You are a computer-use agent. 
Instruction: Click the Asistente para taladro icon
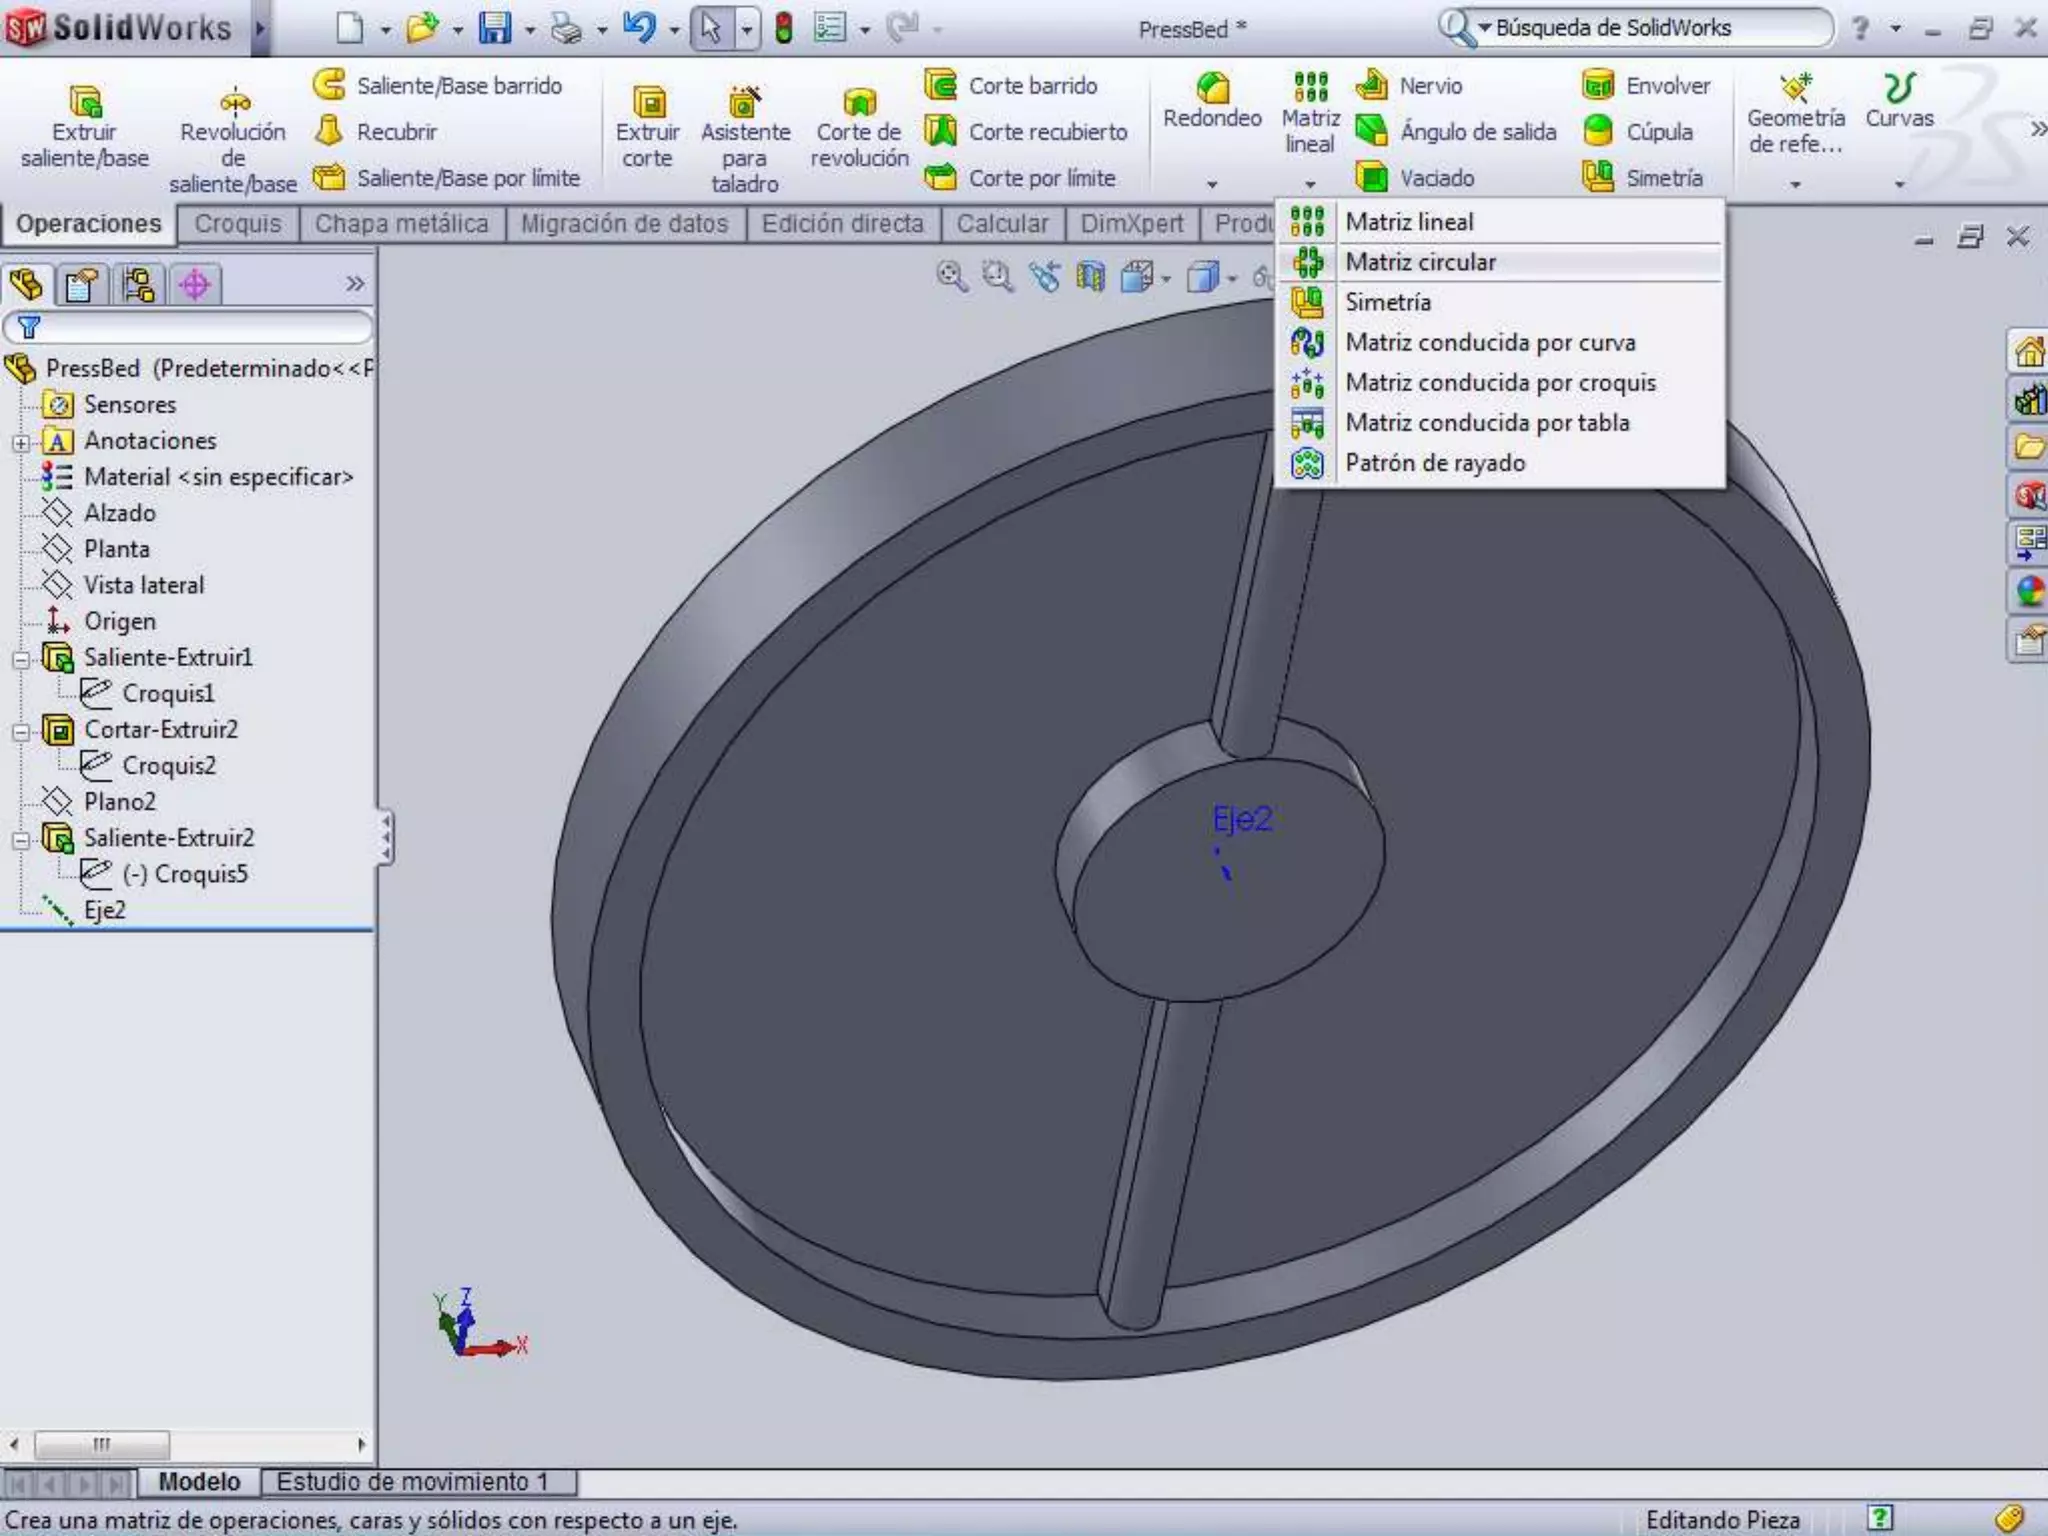coord(744,103)
